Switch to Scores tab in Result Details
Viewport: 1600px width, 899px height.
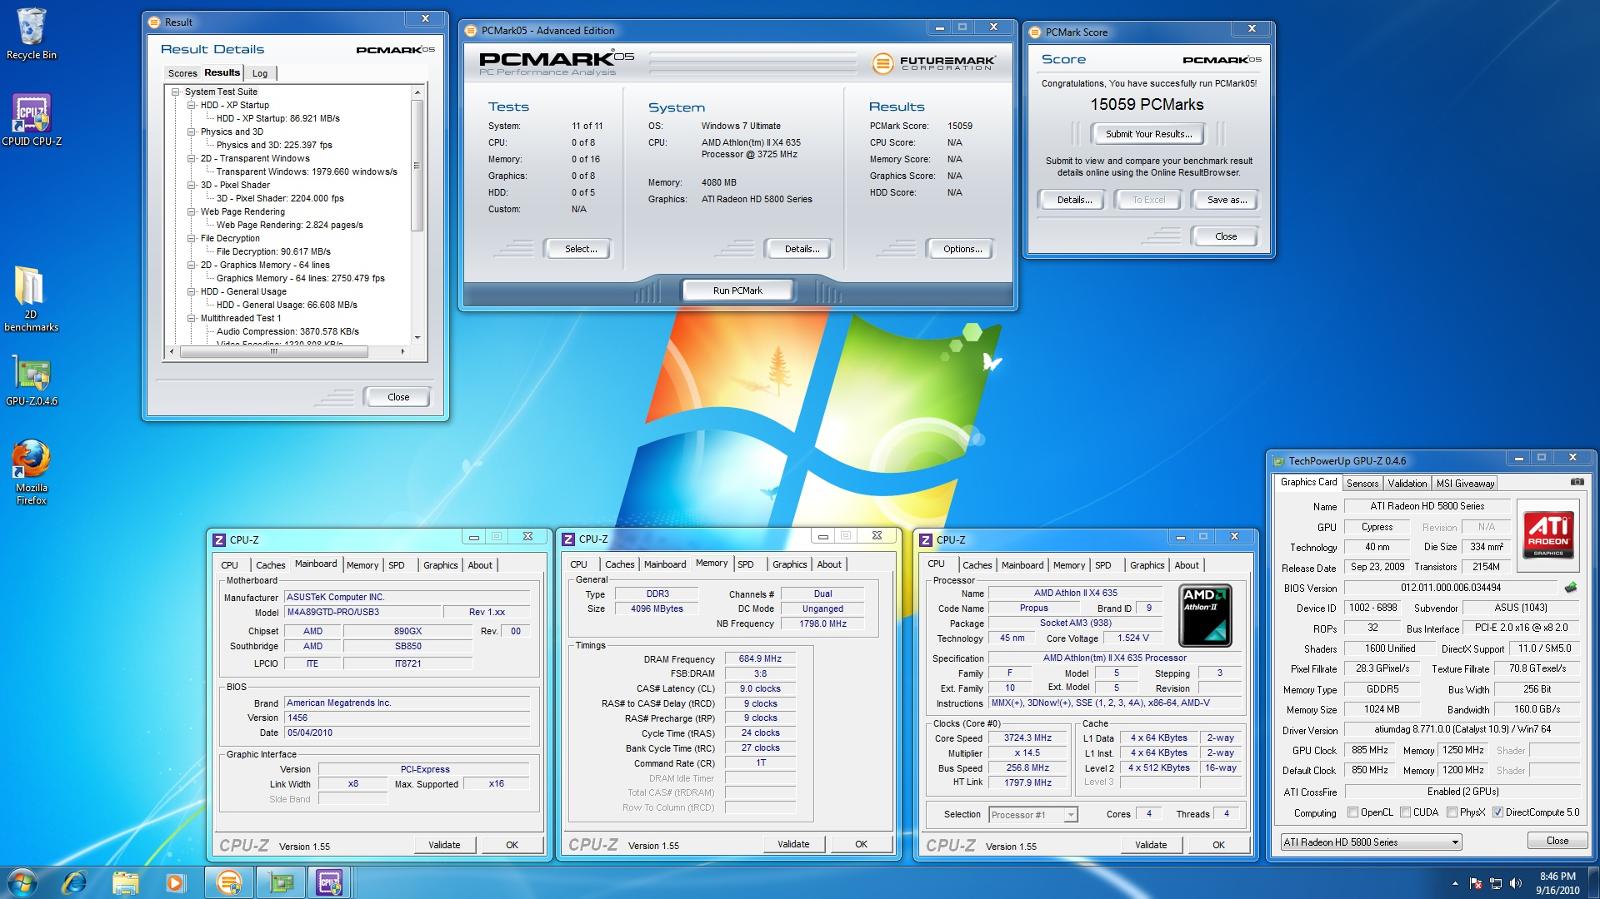[x=182, y=73]
